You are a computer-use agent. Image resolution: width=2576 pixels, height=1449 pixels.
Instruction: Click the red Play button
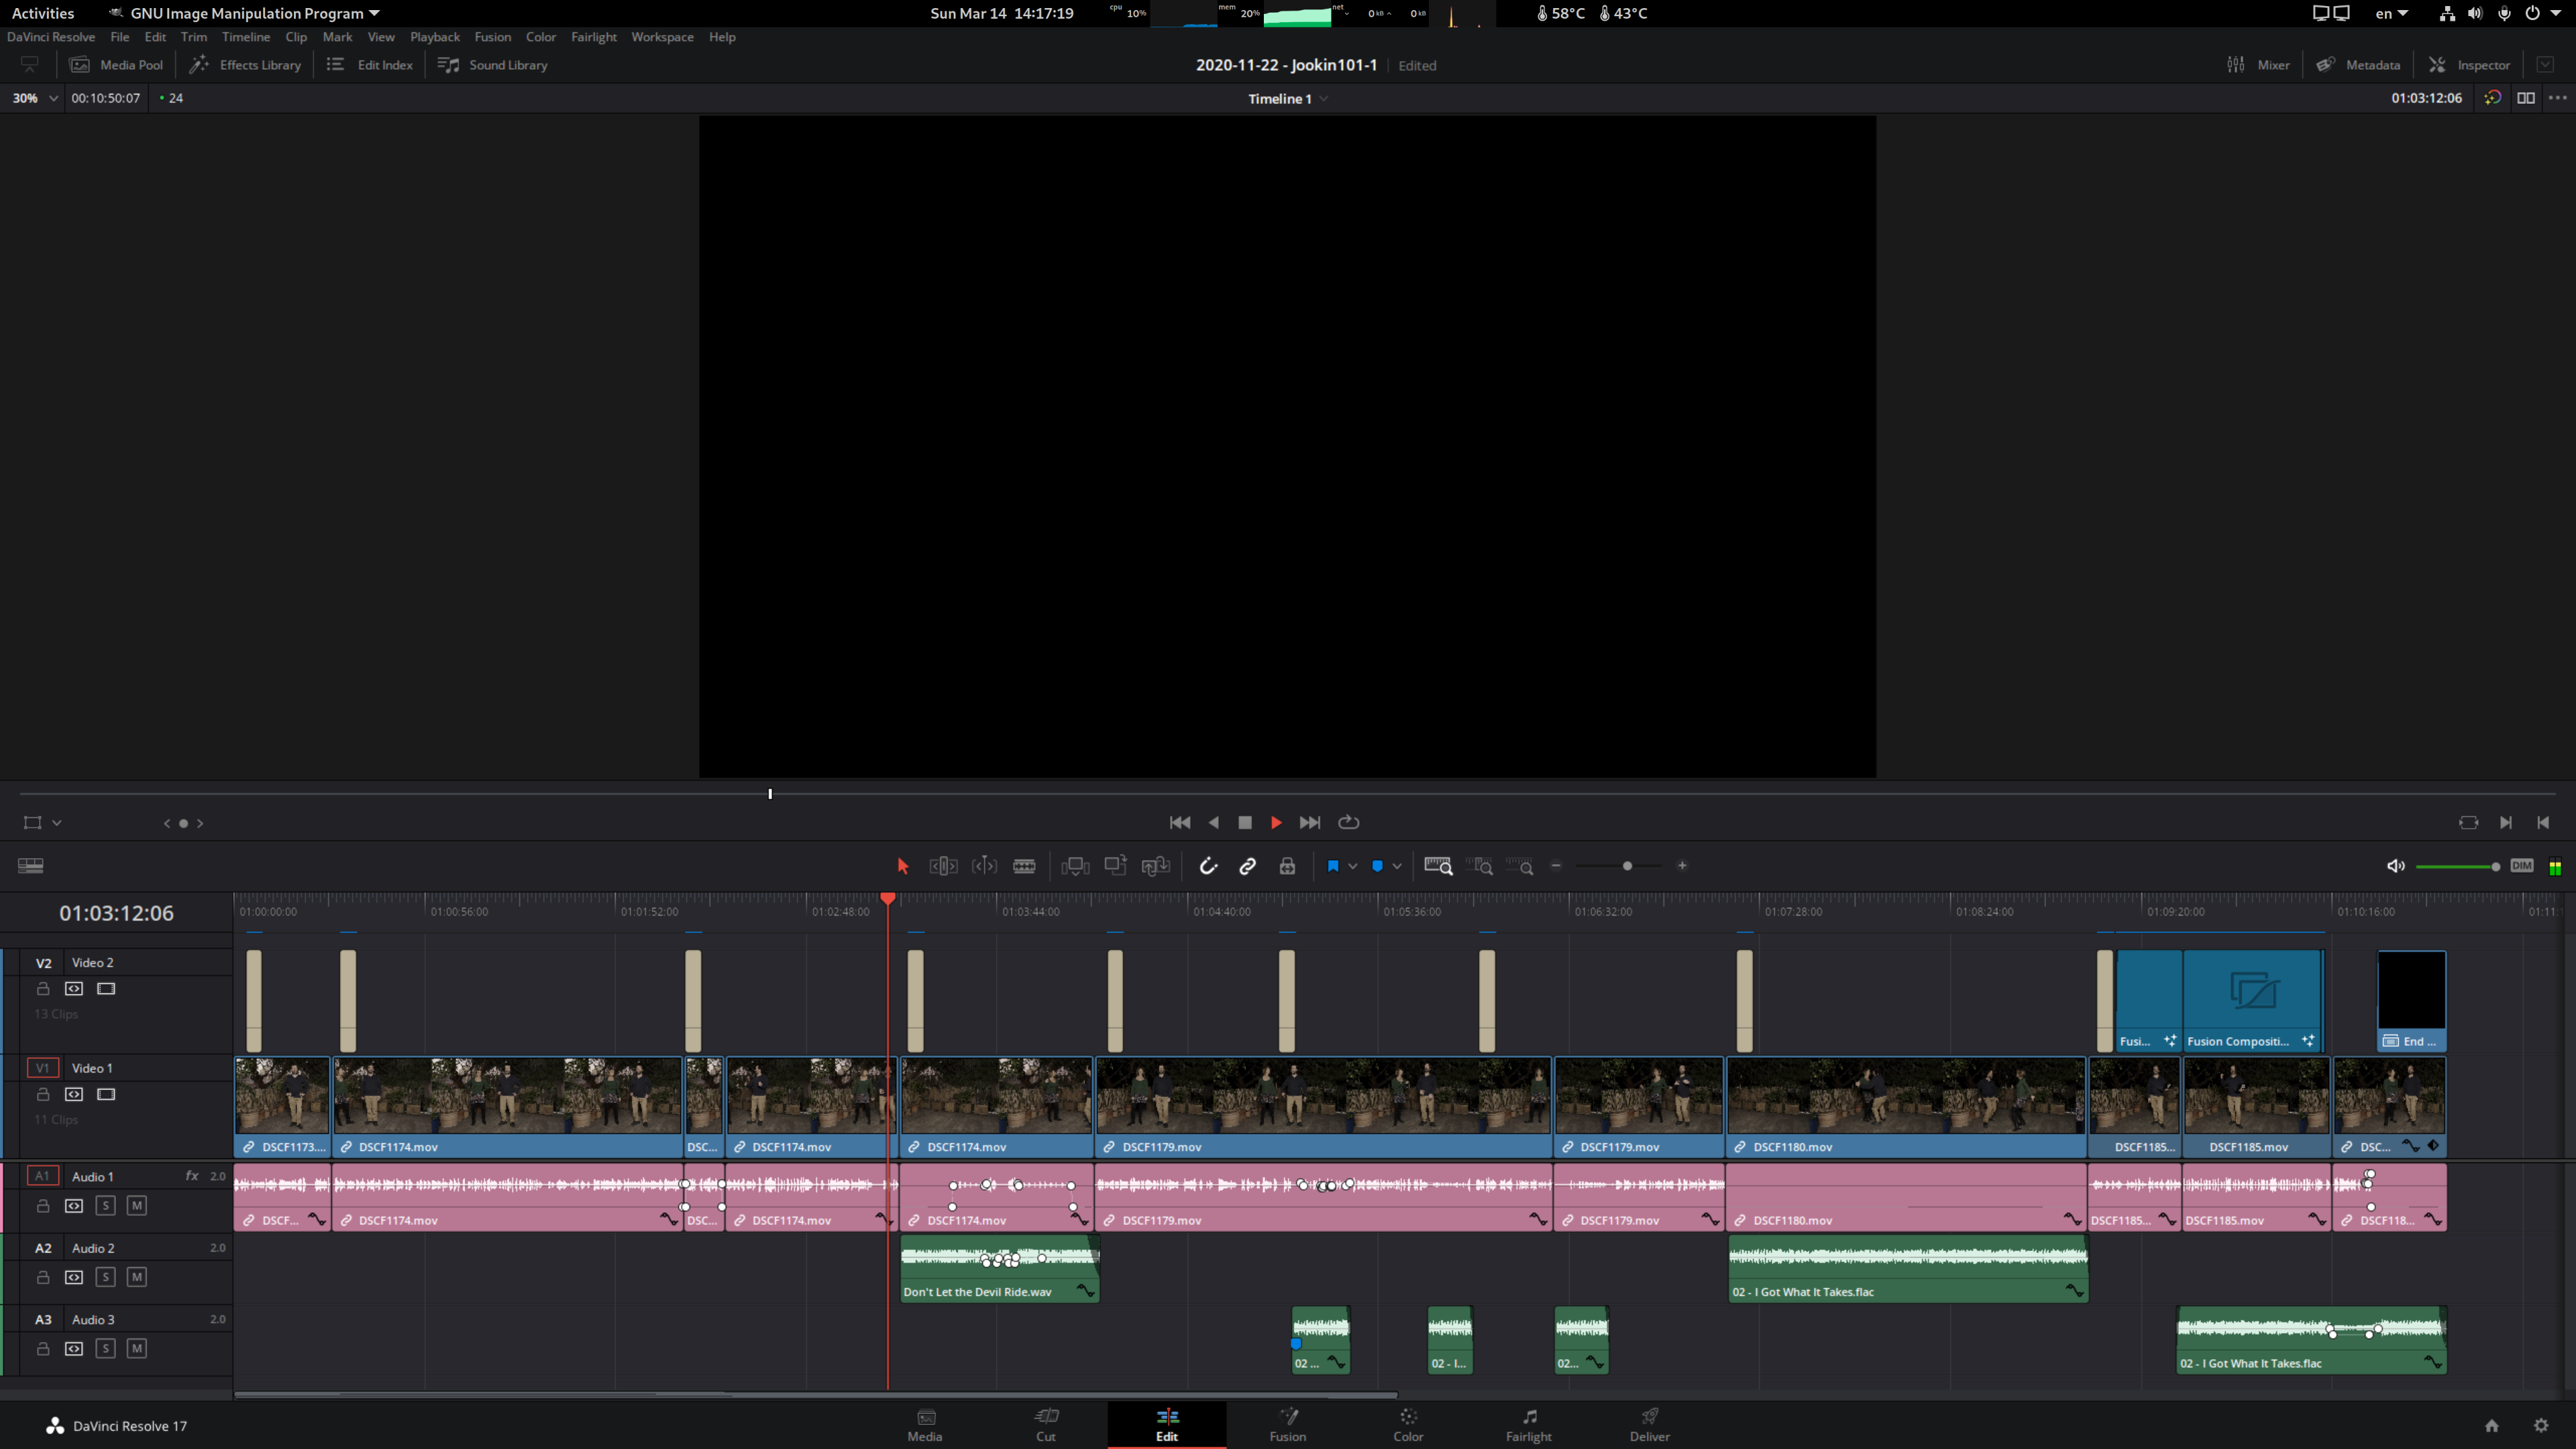pos(1276,823)
